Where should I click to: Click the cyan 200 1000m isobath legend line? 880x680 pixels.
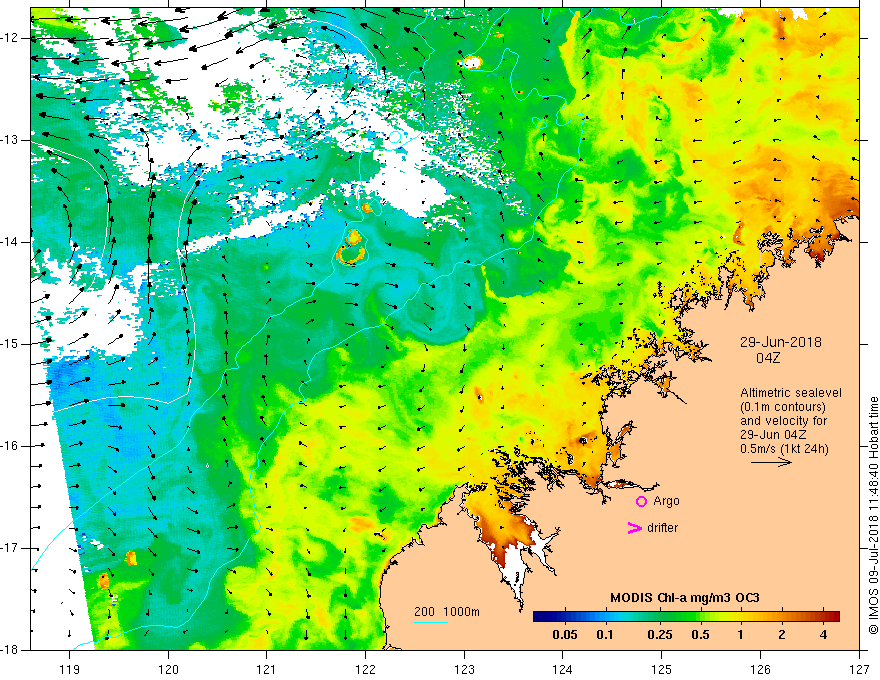pos(431,622)
